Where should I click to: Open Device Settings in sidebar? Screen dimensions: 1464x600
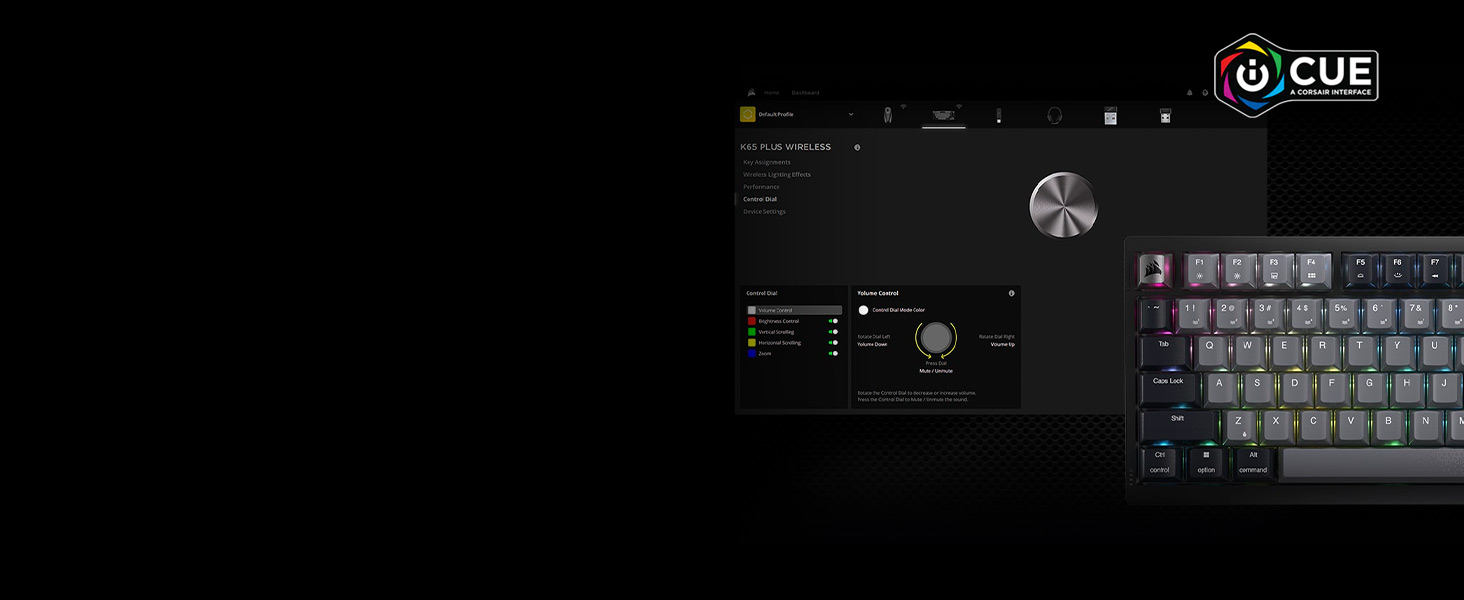(x=764, y=211)
